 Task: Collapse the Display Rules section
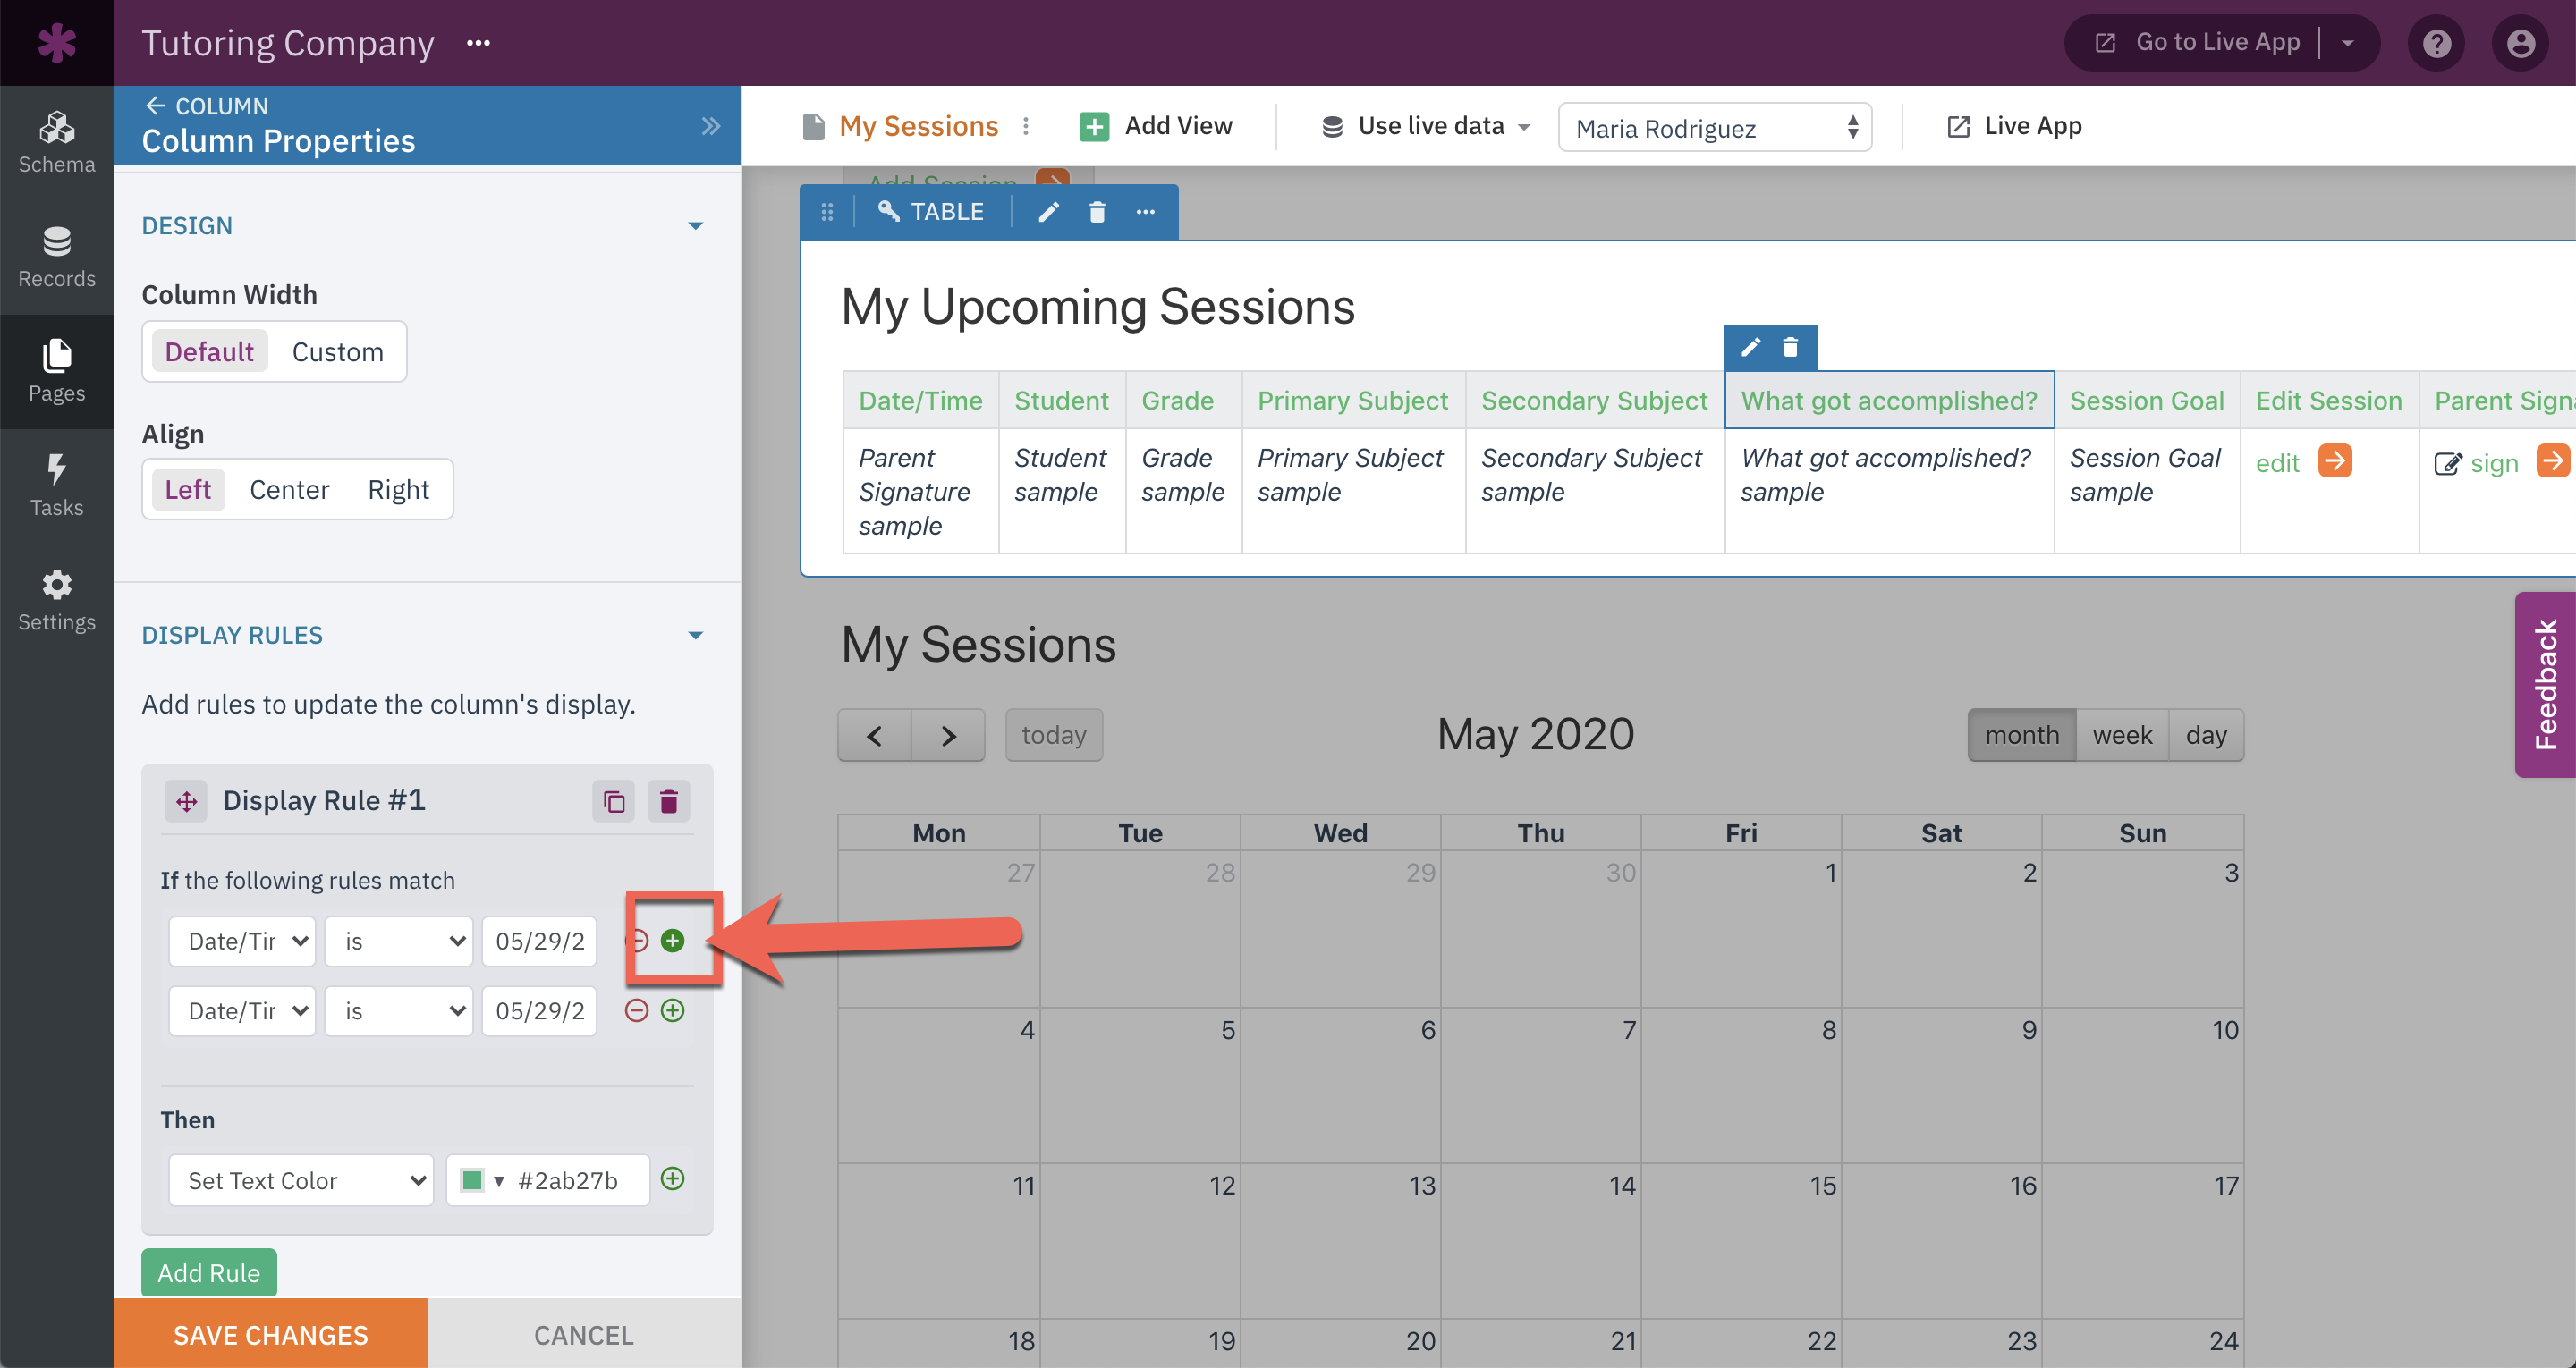pos(696,635)
